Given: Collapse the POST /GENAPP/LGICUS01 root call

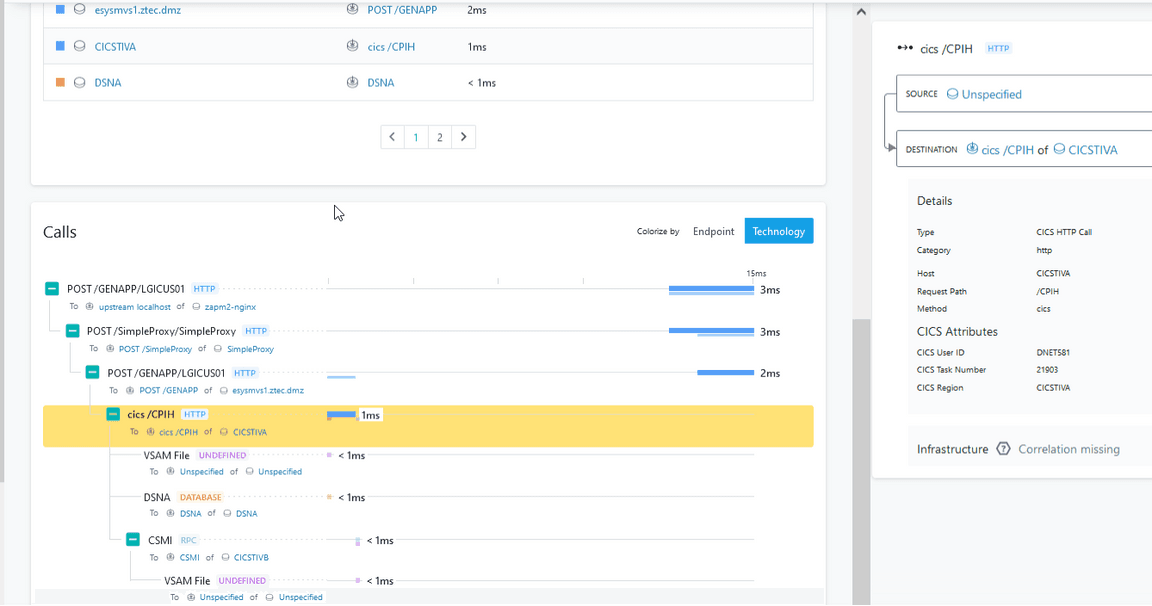Looking at the screenshot, I should click(x=52, y=289).
